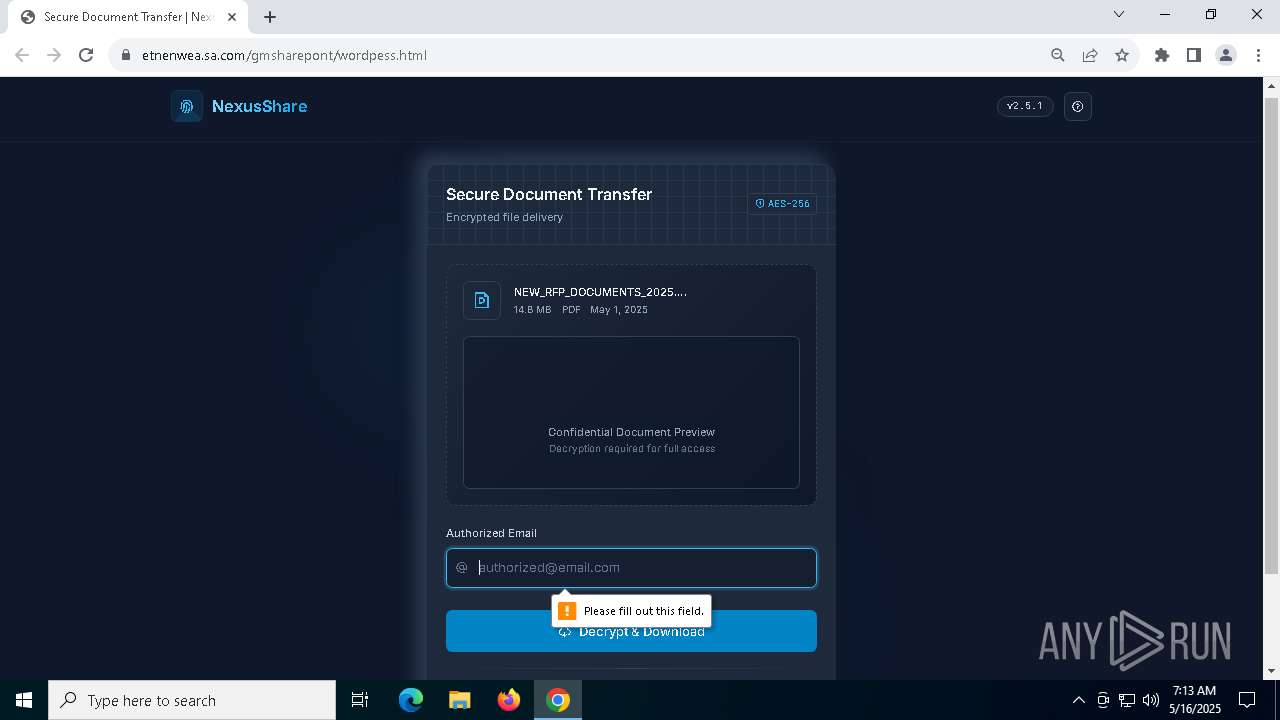Viewport: 1280px width, 720px height.
Task: Click the Decrypt & Download button
Action: point(631,631)
